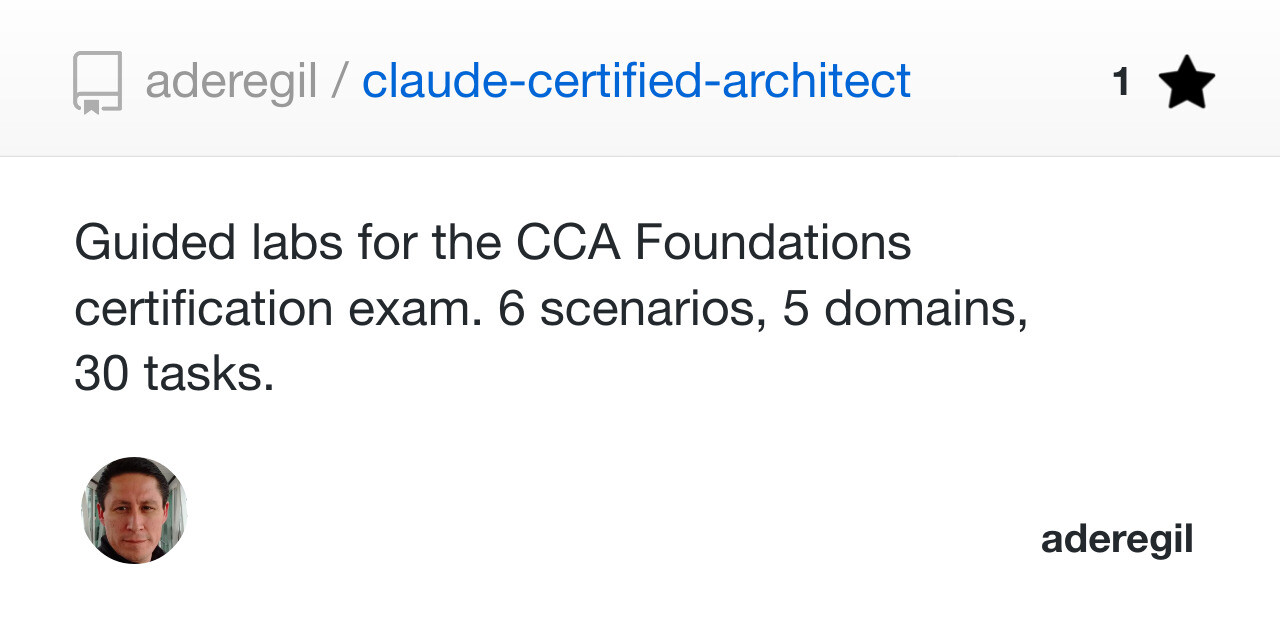1280x640 pixels.
Task: Click the aderegil profile avatar photo
Action: pyautogui.click(x=133, y=510)
